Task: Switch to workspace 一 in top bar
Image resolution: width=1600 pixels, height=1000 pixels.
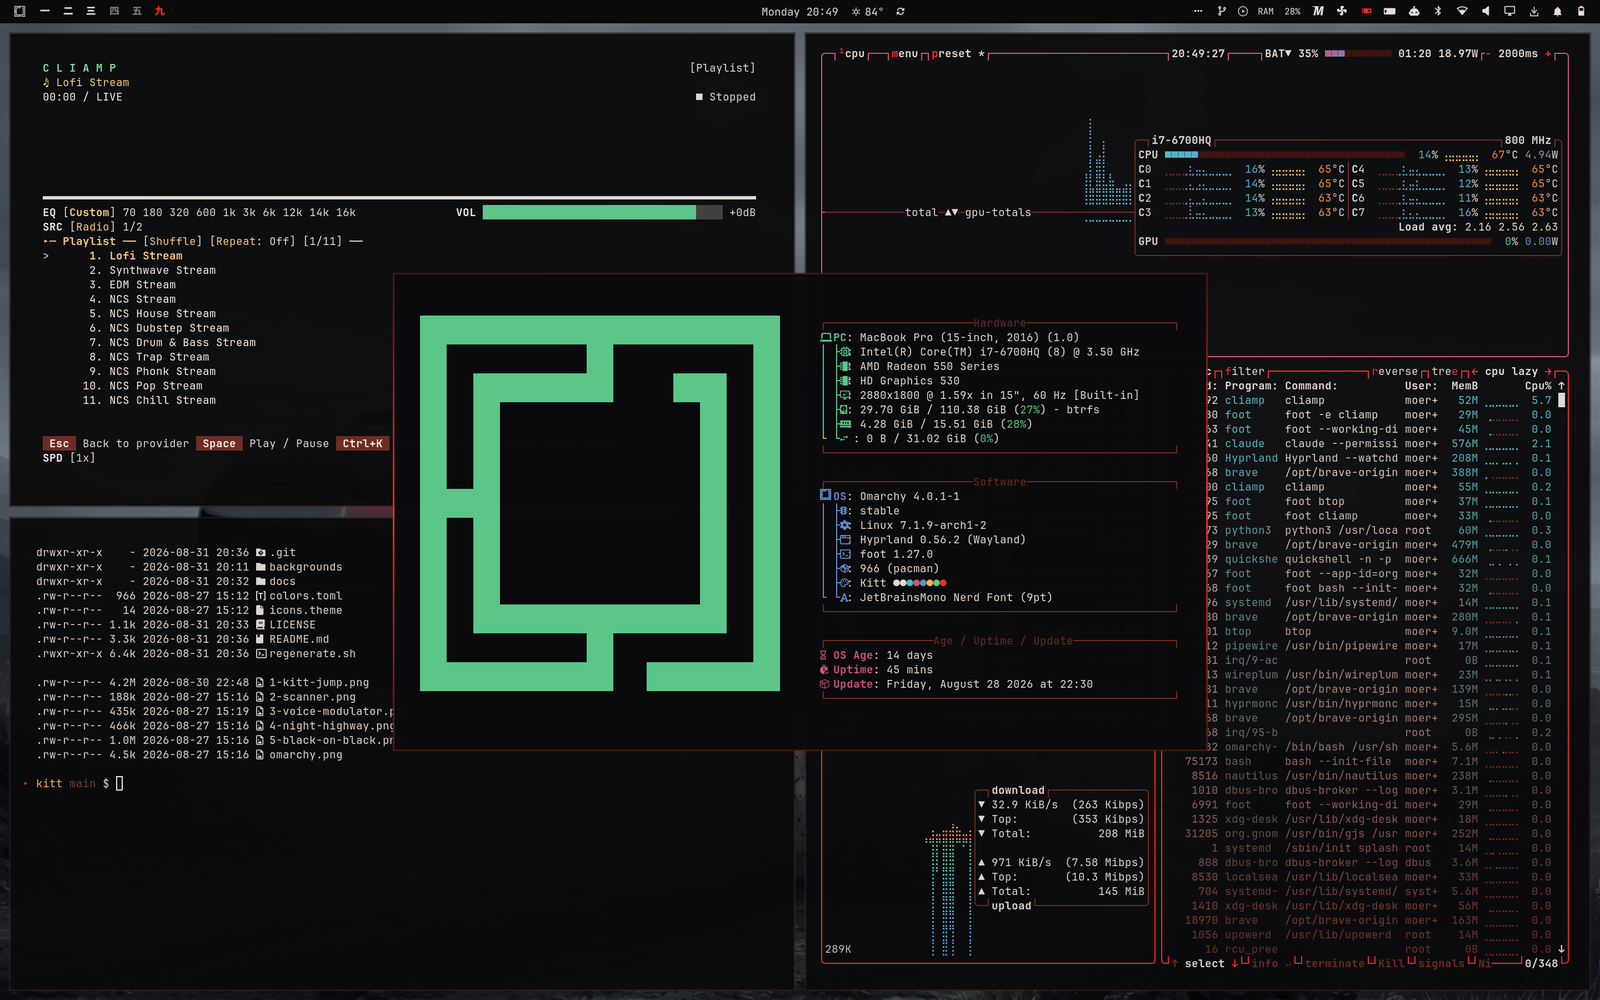Action: tap(45, 11)
